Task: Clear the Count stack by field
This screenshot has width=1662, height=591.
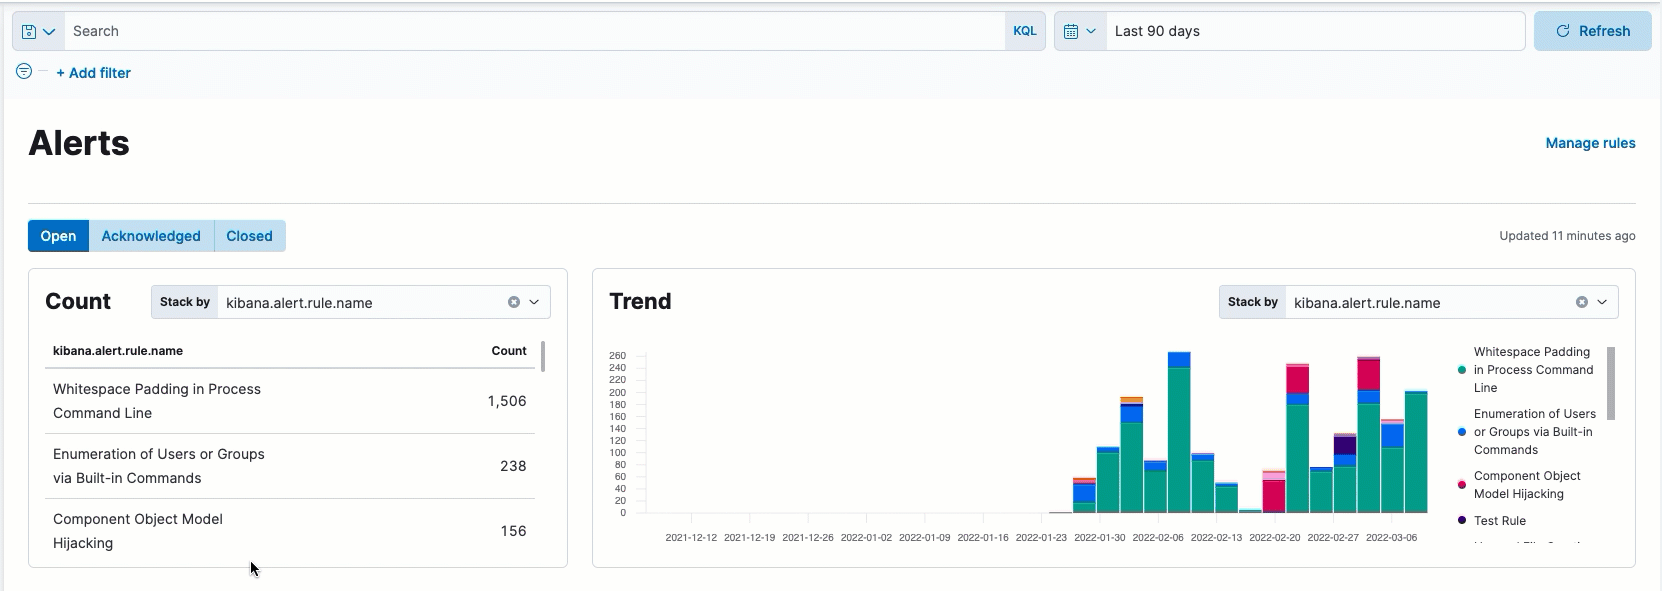Action: point(514,302)
